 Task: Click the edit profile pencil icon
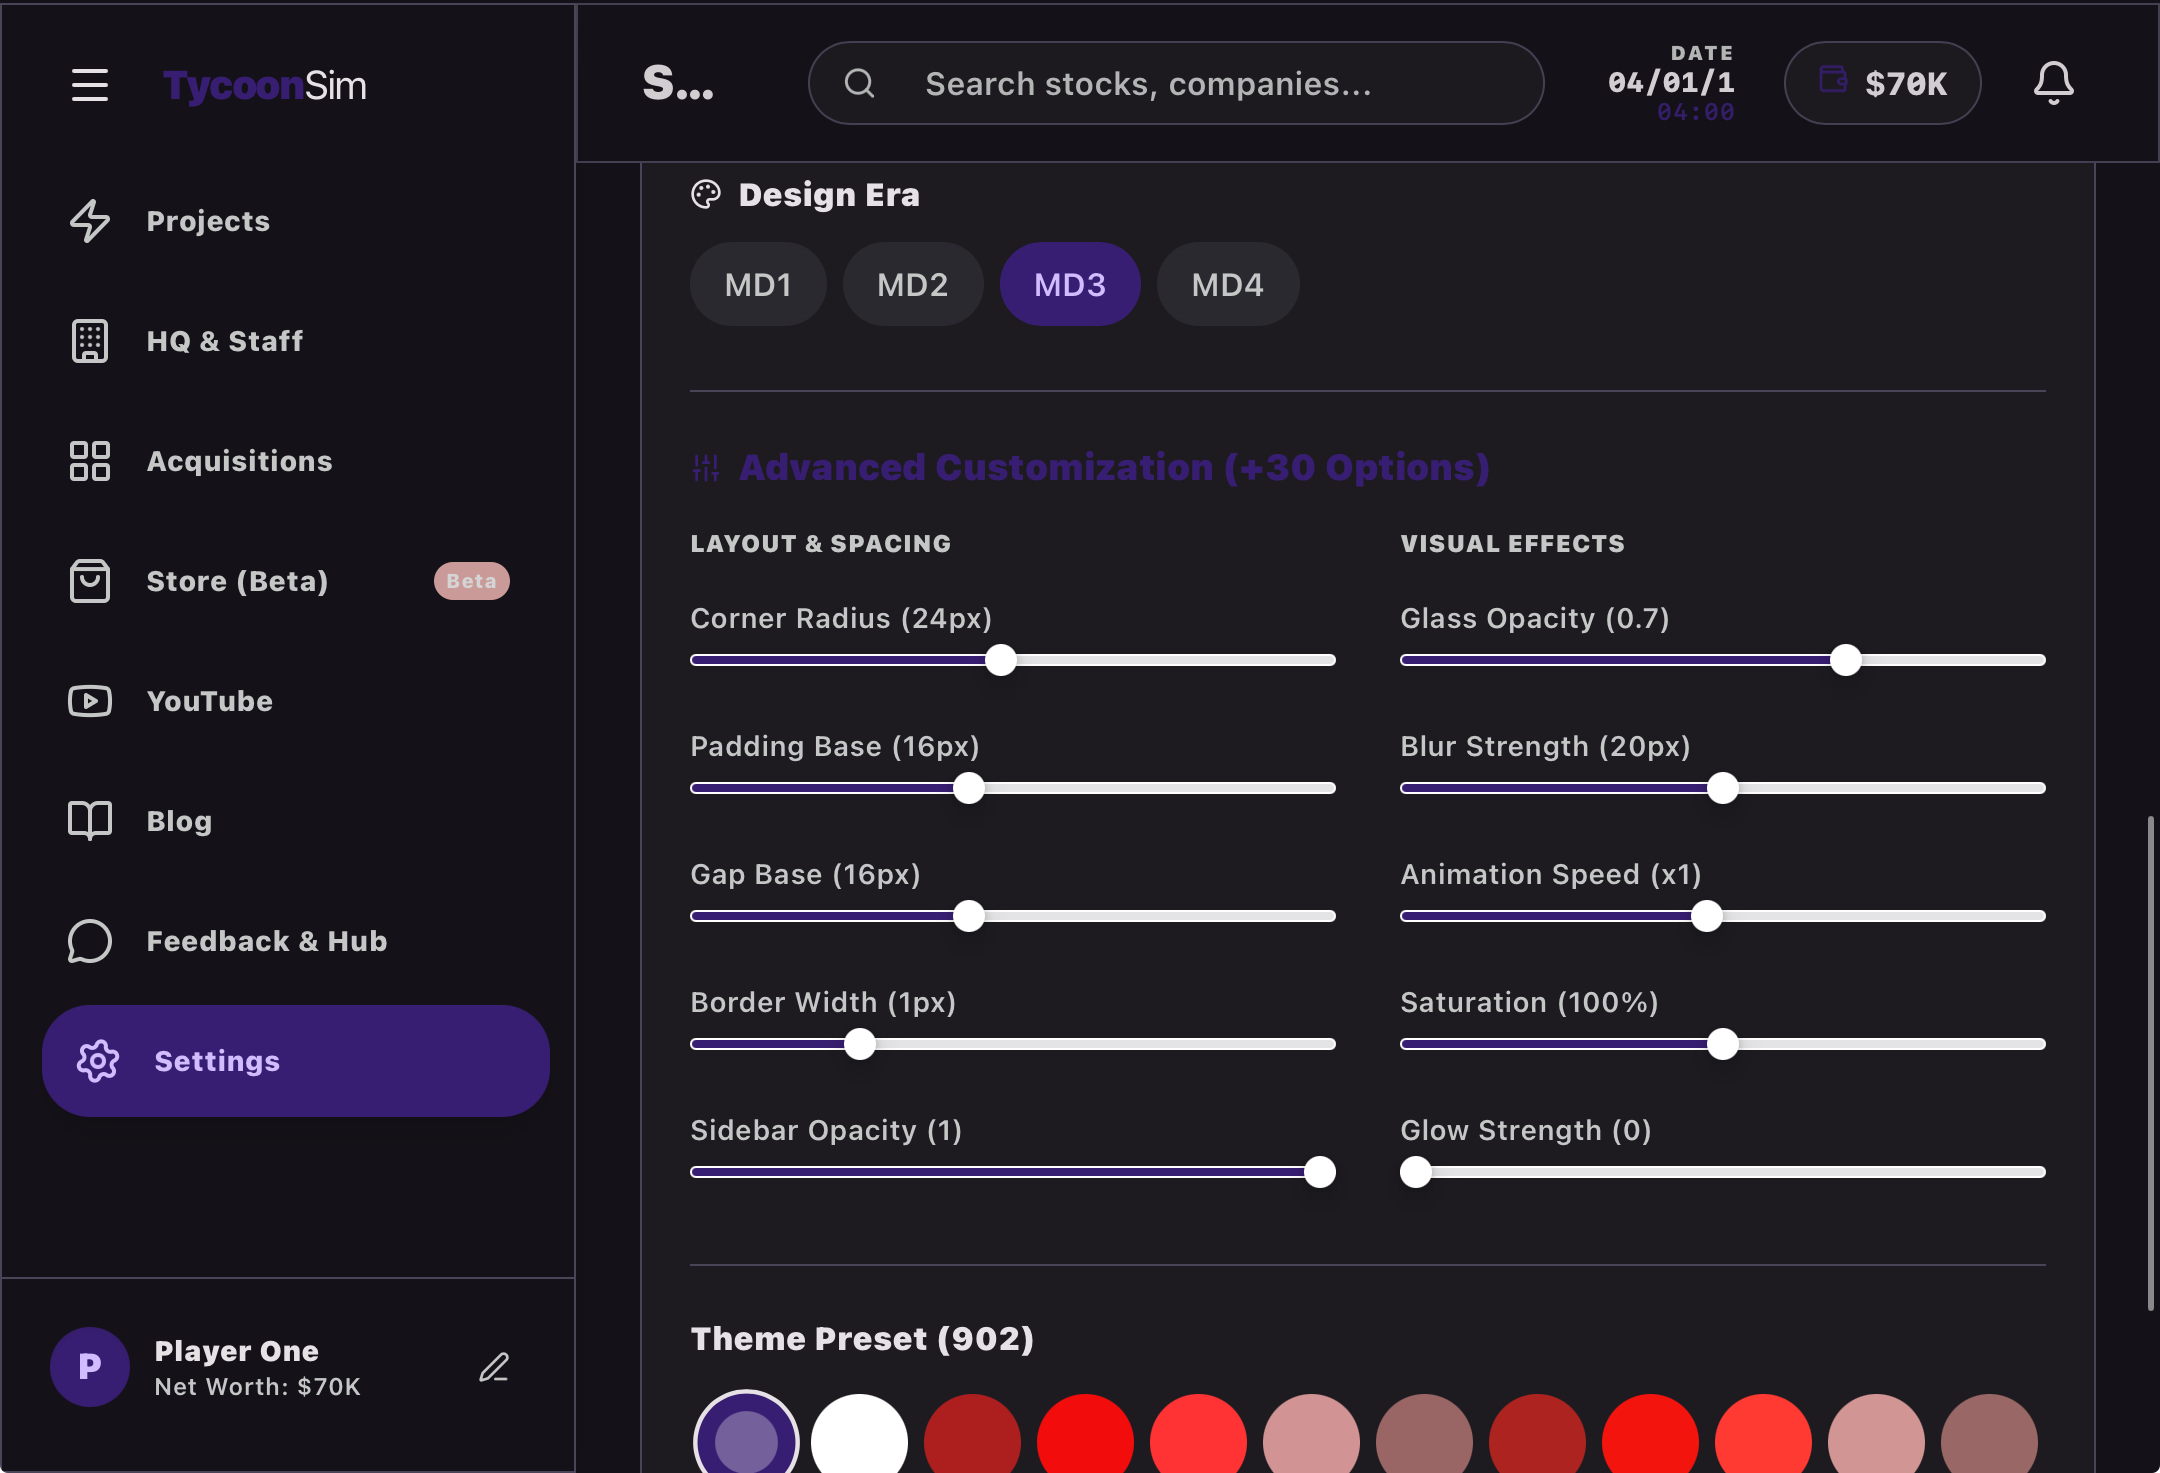click(494, 1367)
